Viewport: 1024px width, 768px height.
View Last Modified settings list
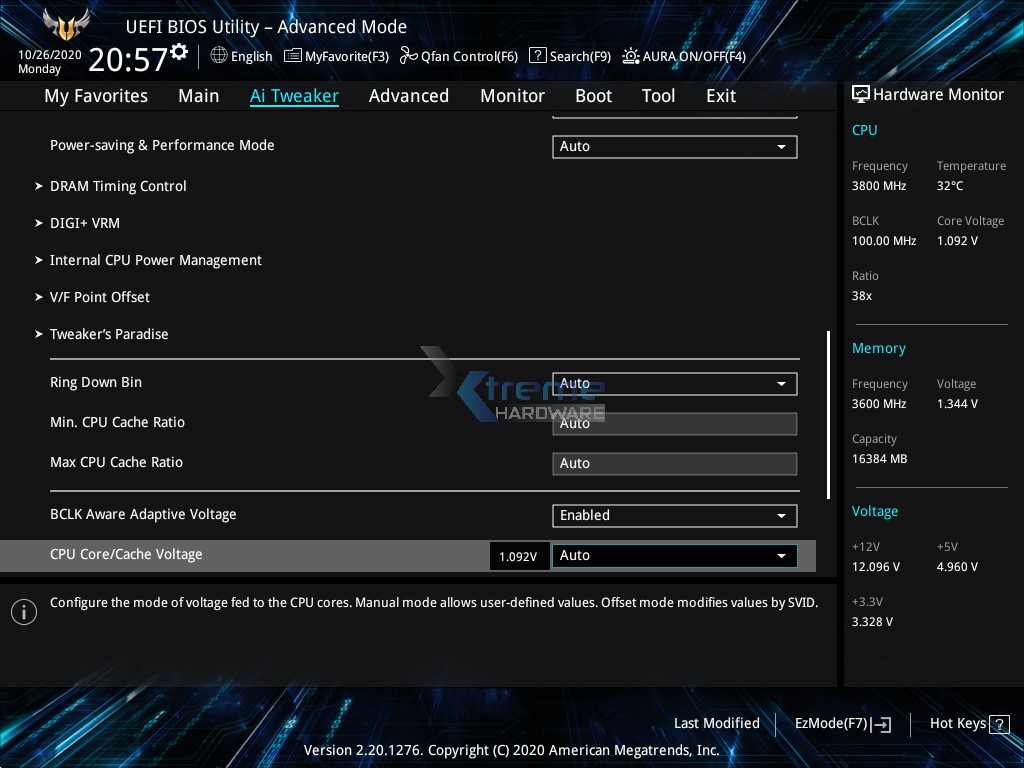pyautogui.click(x=717, y=723)
